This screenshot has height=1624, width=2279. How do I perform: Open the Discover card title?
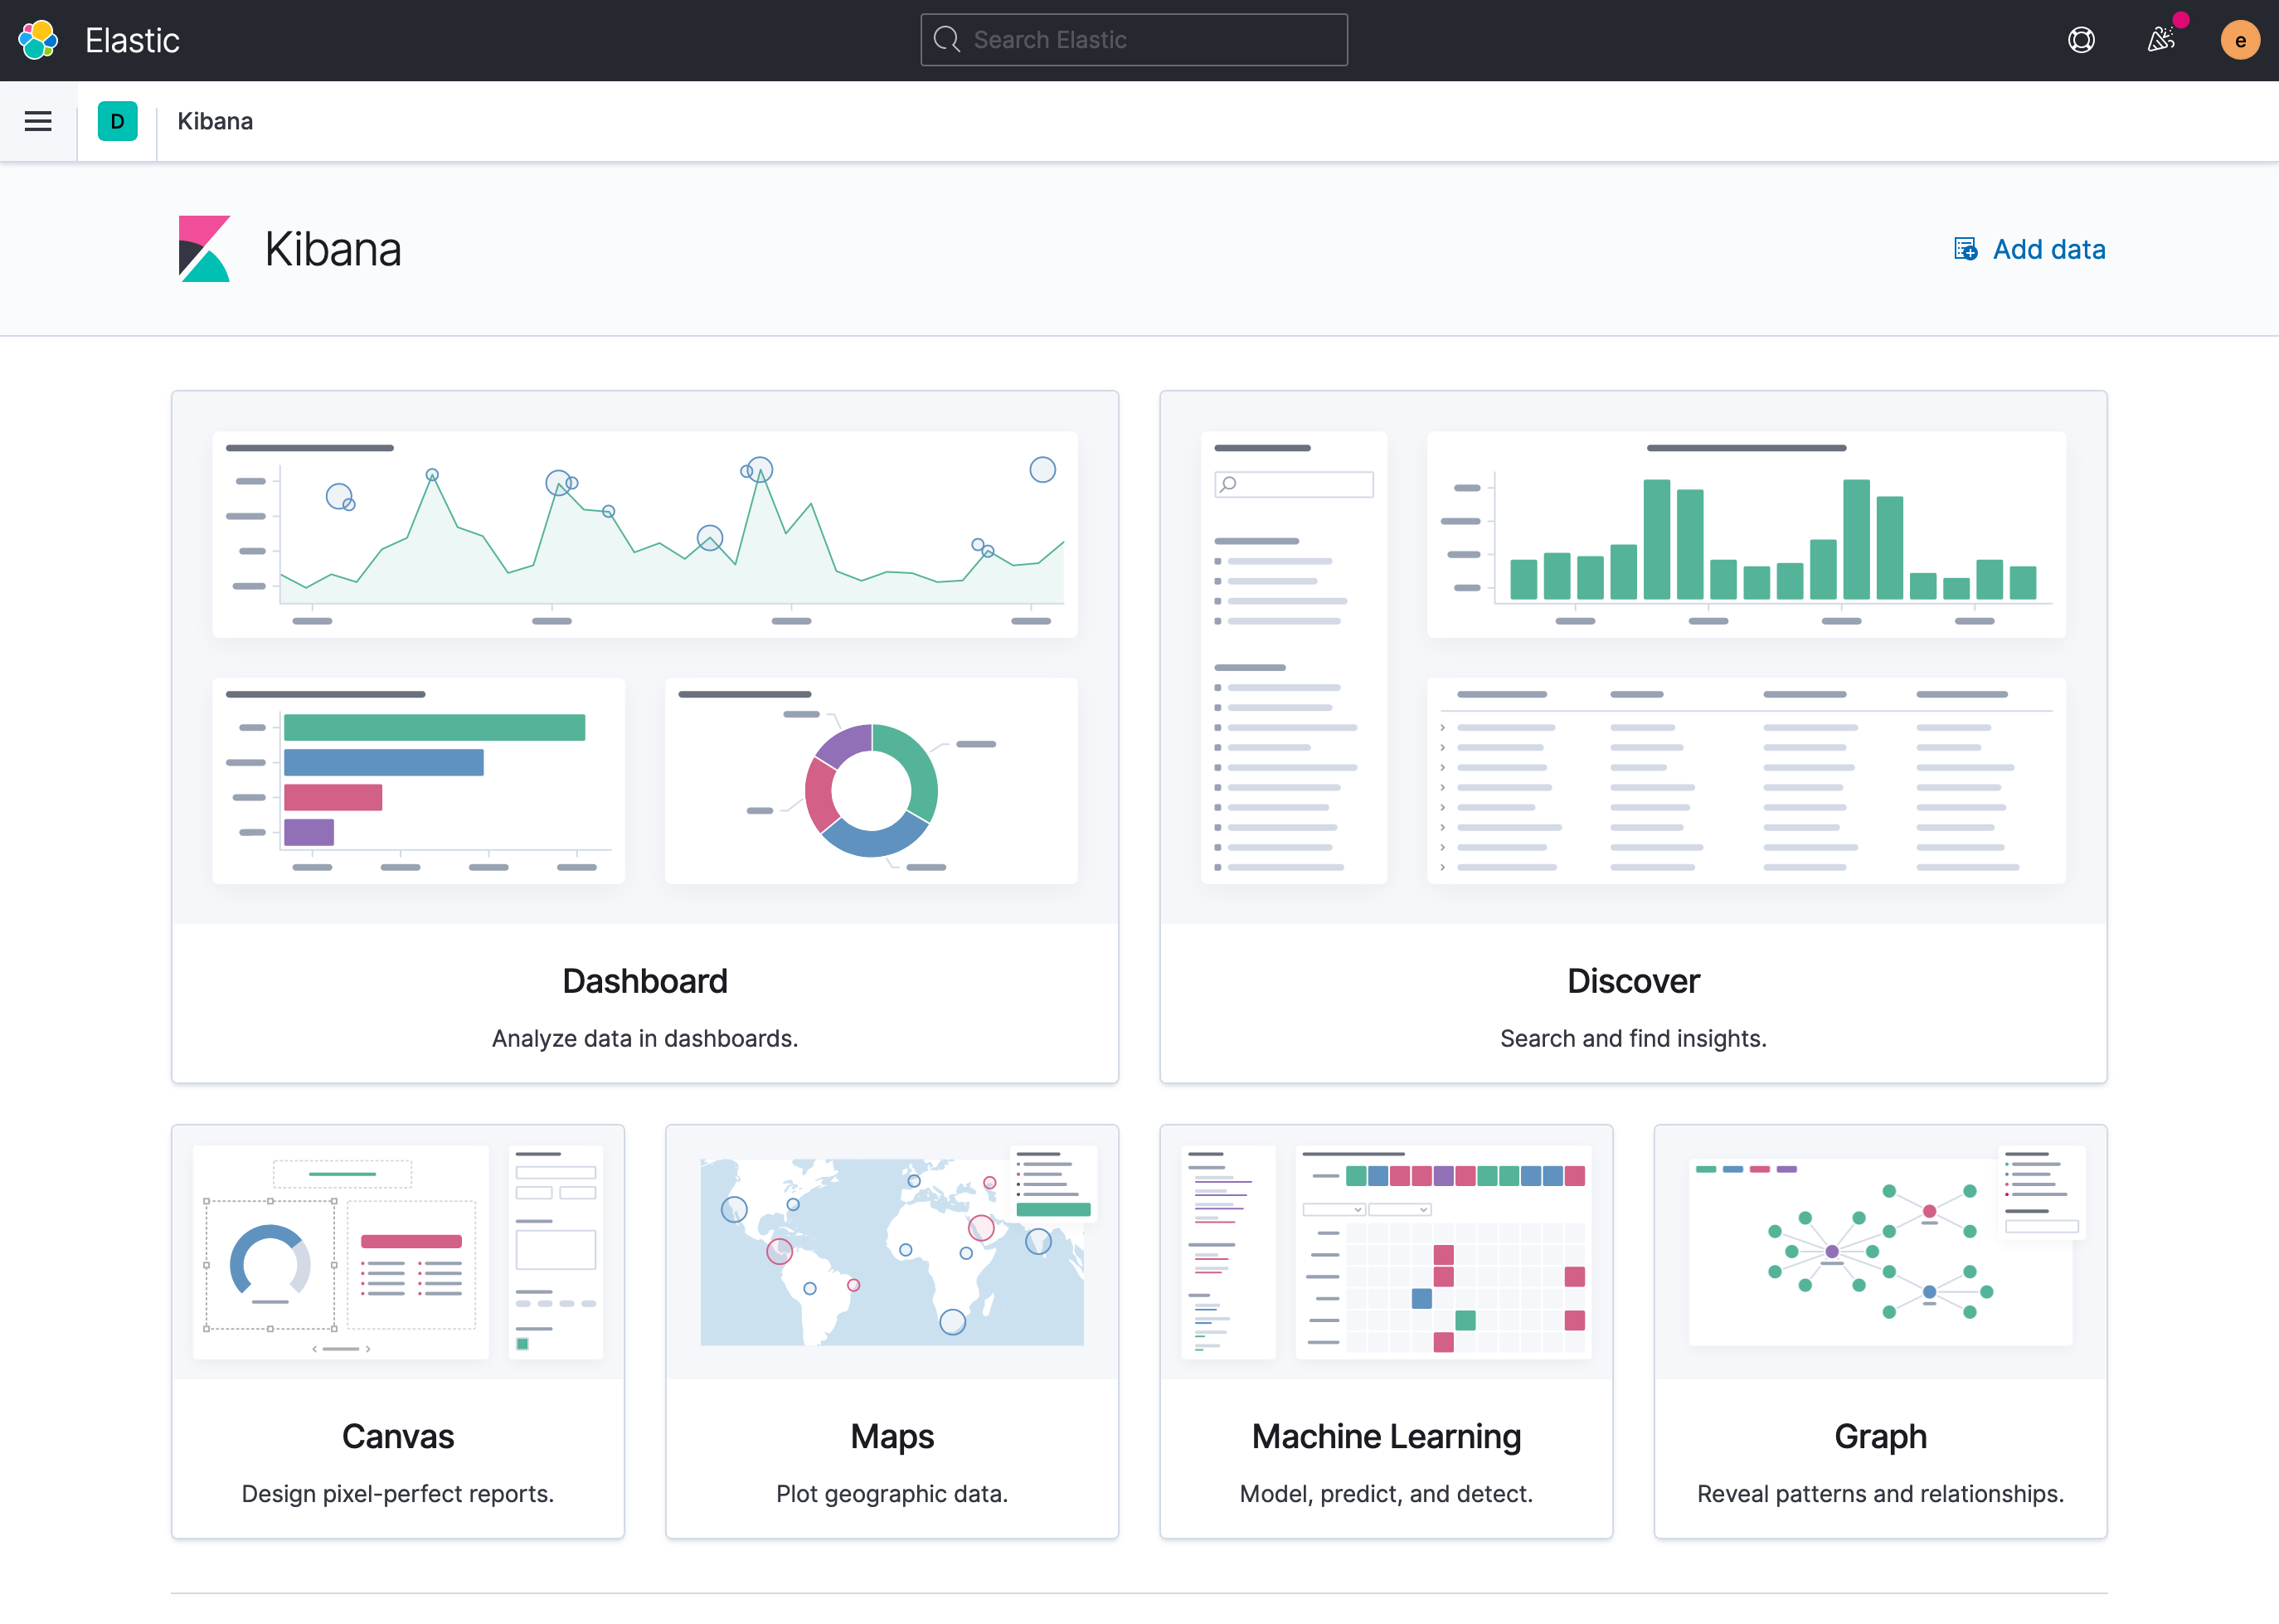1632,980
